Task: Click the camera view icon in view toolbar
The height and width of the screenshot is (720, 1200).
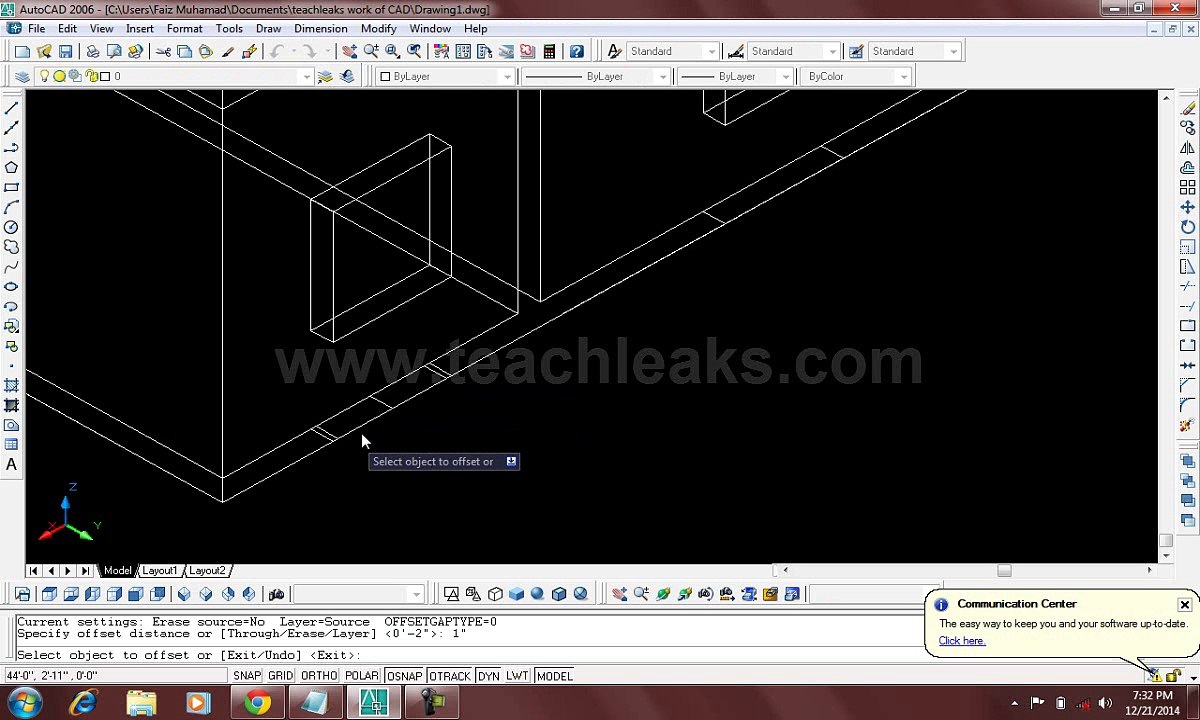Action: coord(277,594)
